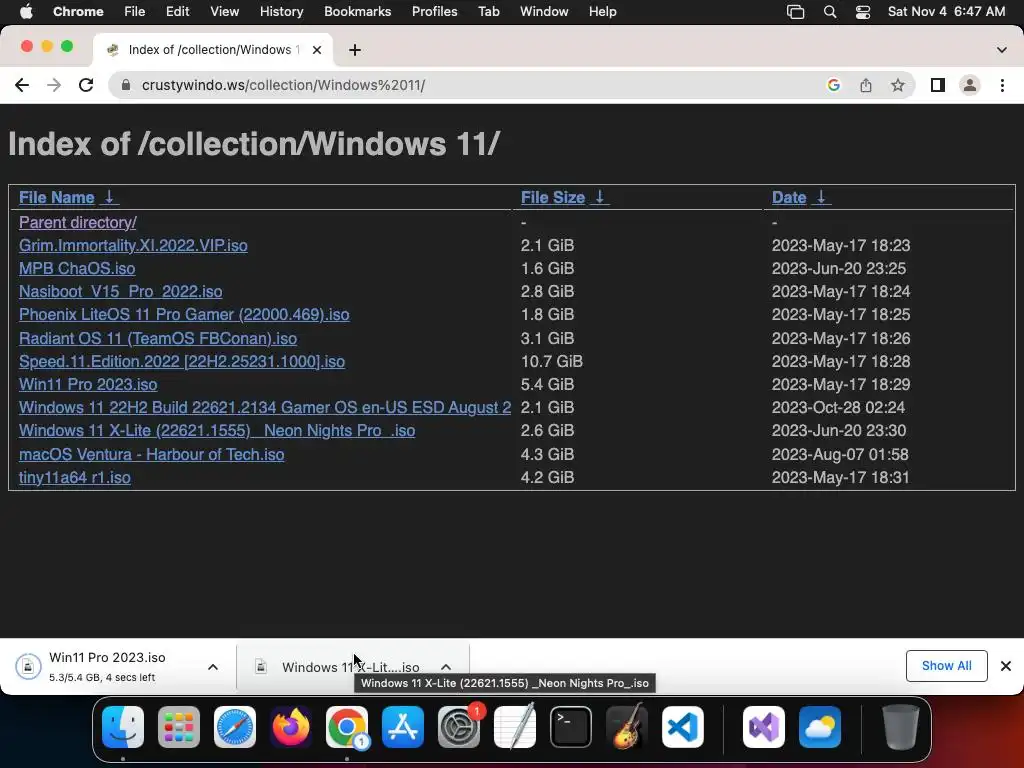This screenshot has height=768, width=1024.
Task: Open Launchpad from the Dock
Action: coord(179,727)
